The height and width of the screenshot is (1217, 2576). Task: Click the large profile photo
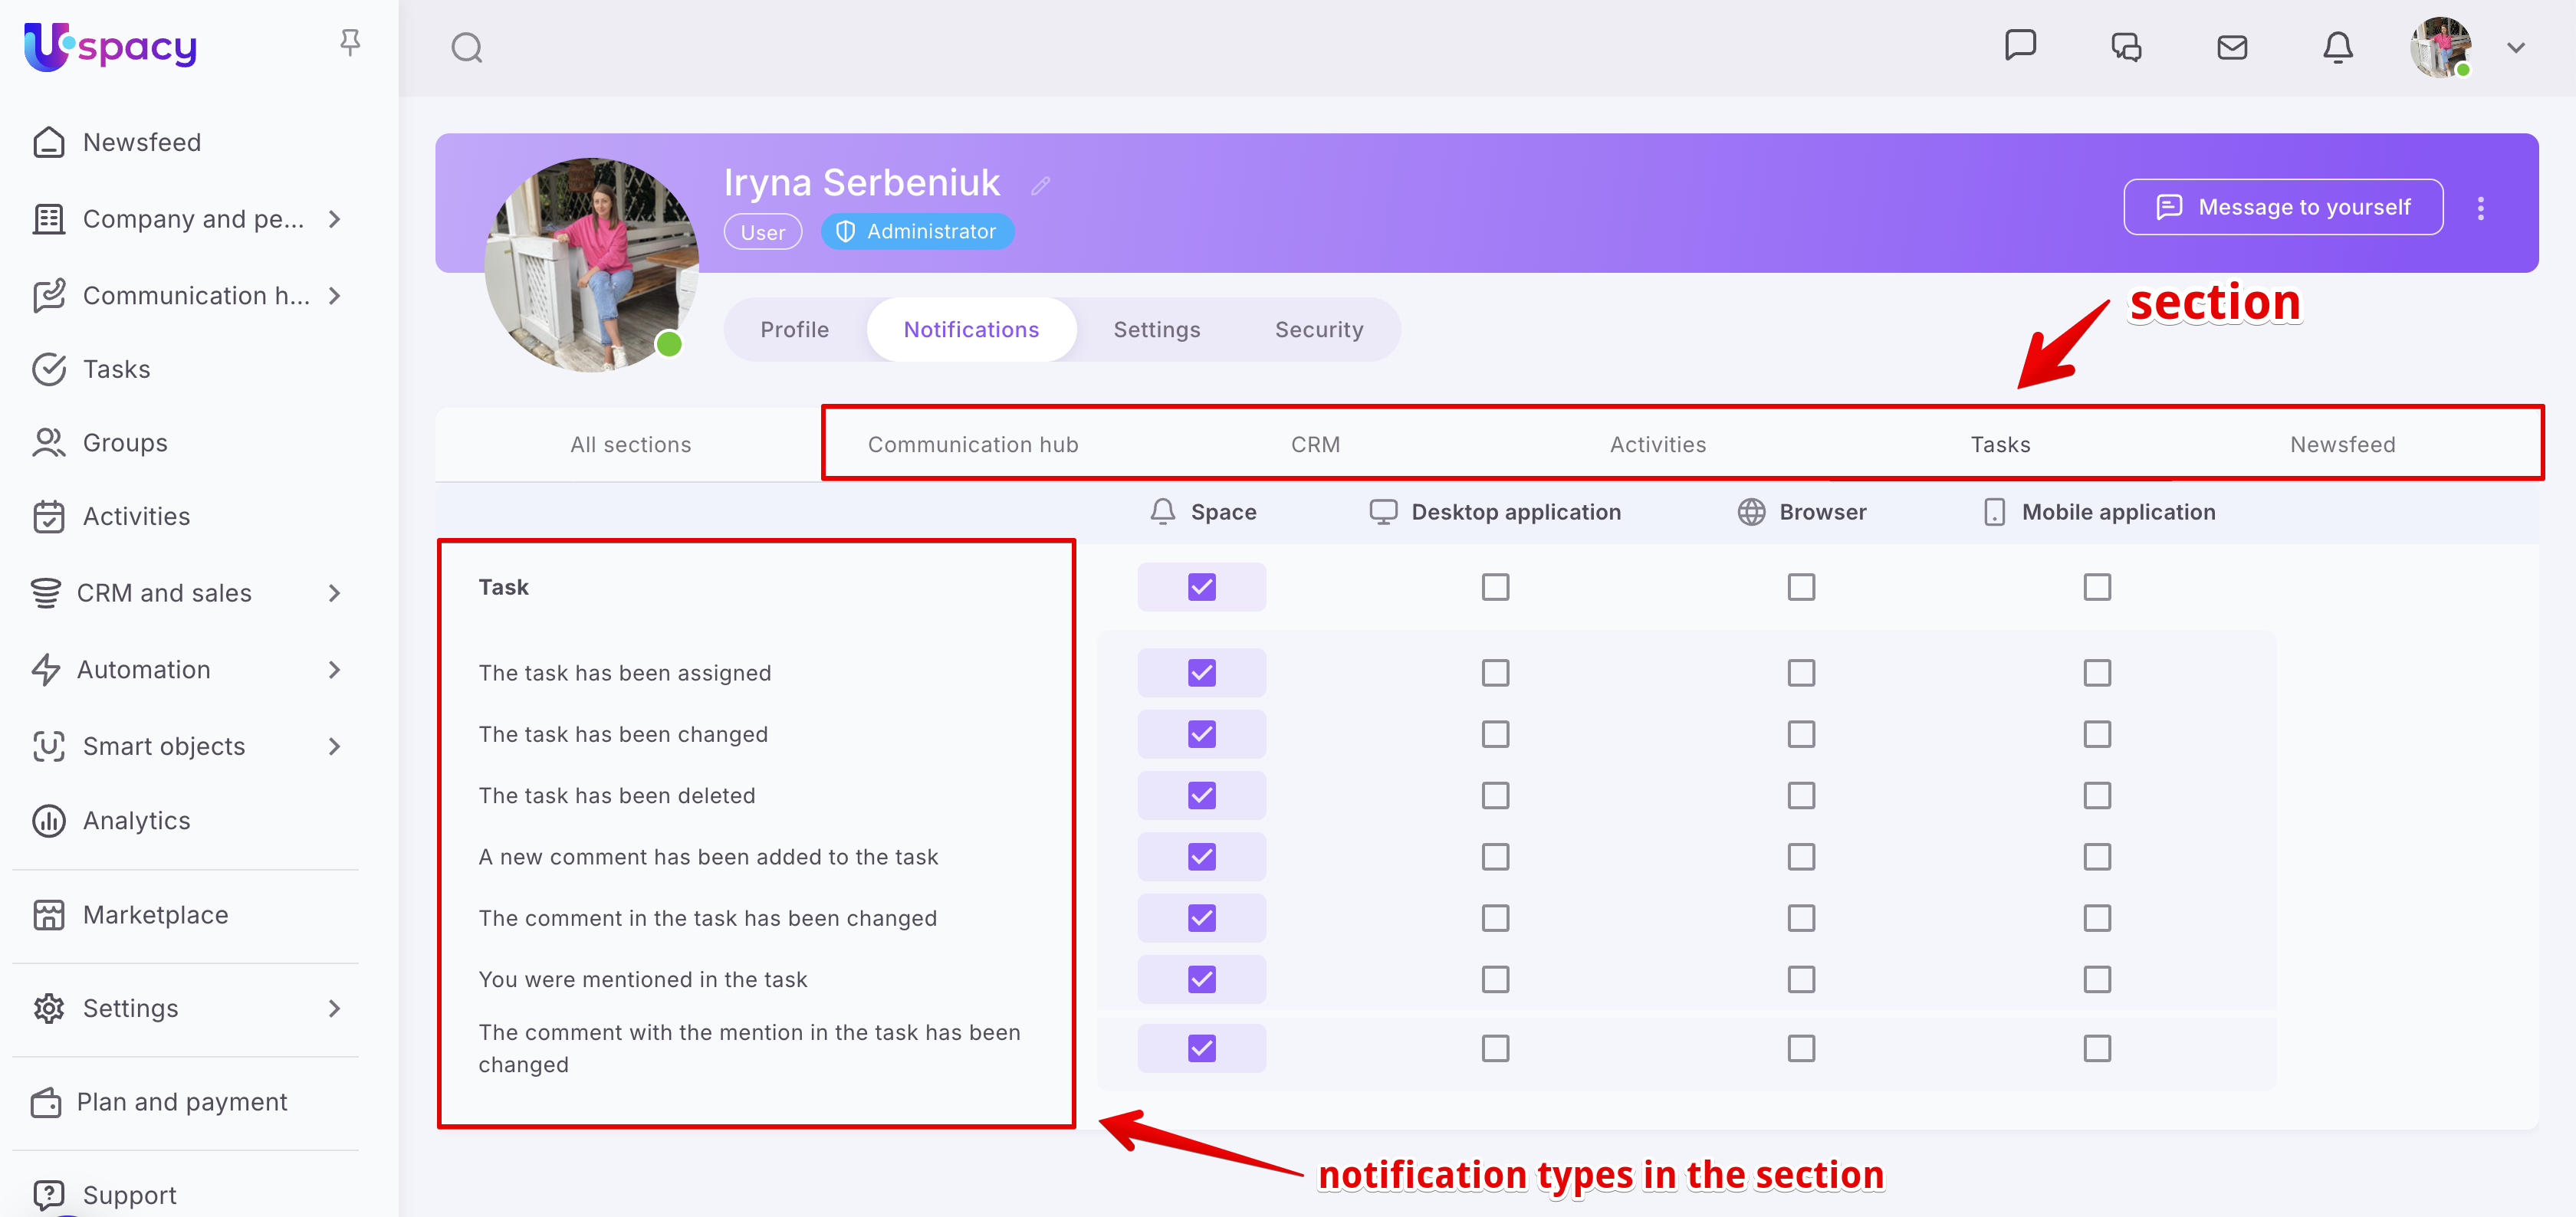[x=590, y=265]
